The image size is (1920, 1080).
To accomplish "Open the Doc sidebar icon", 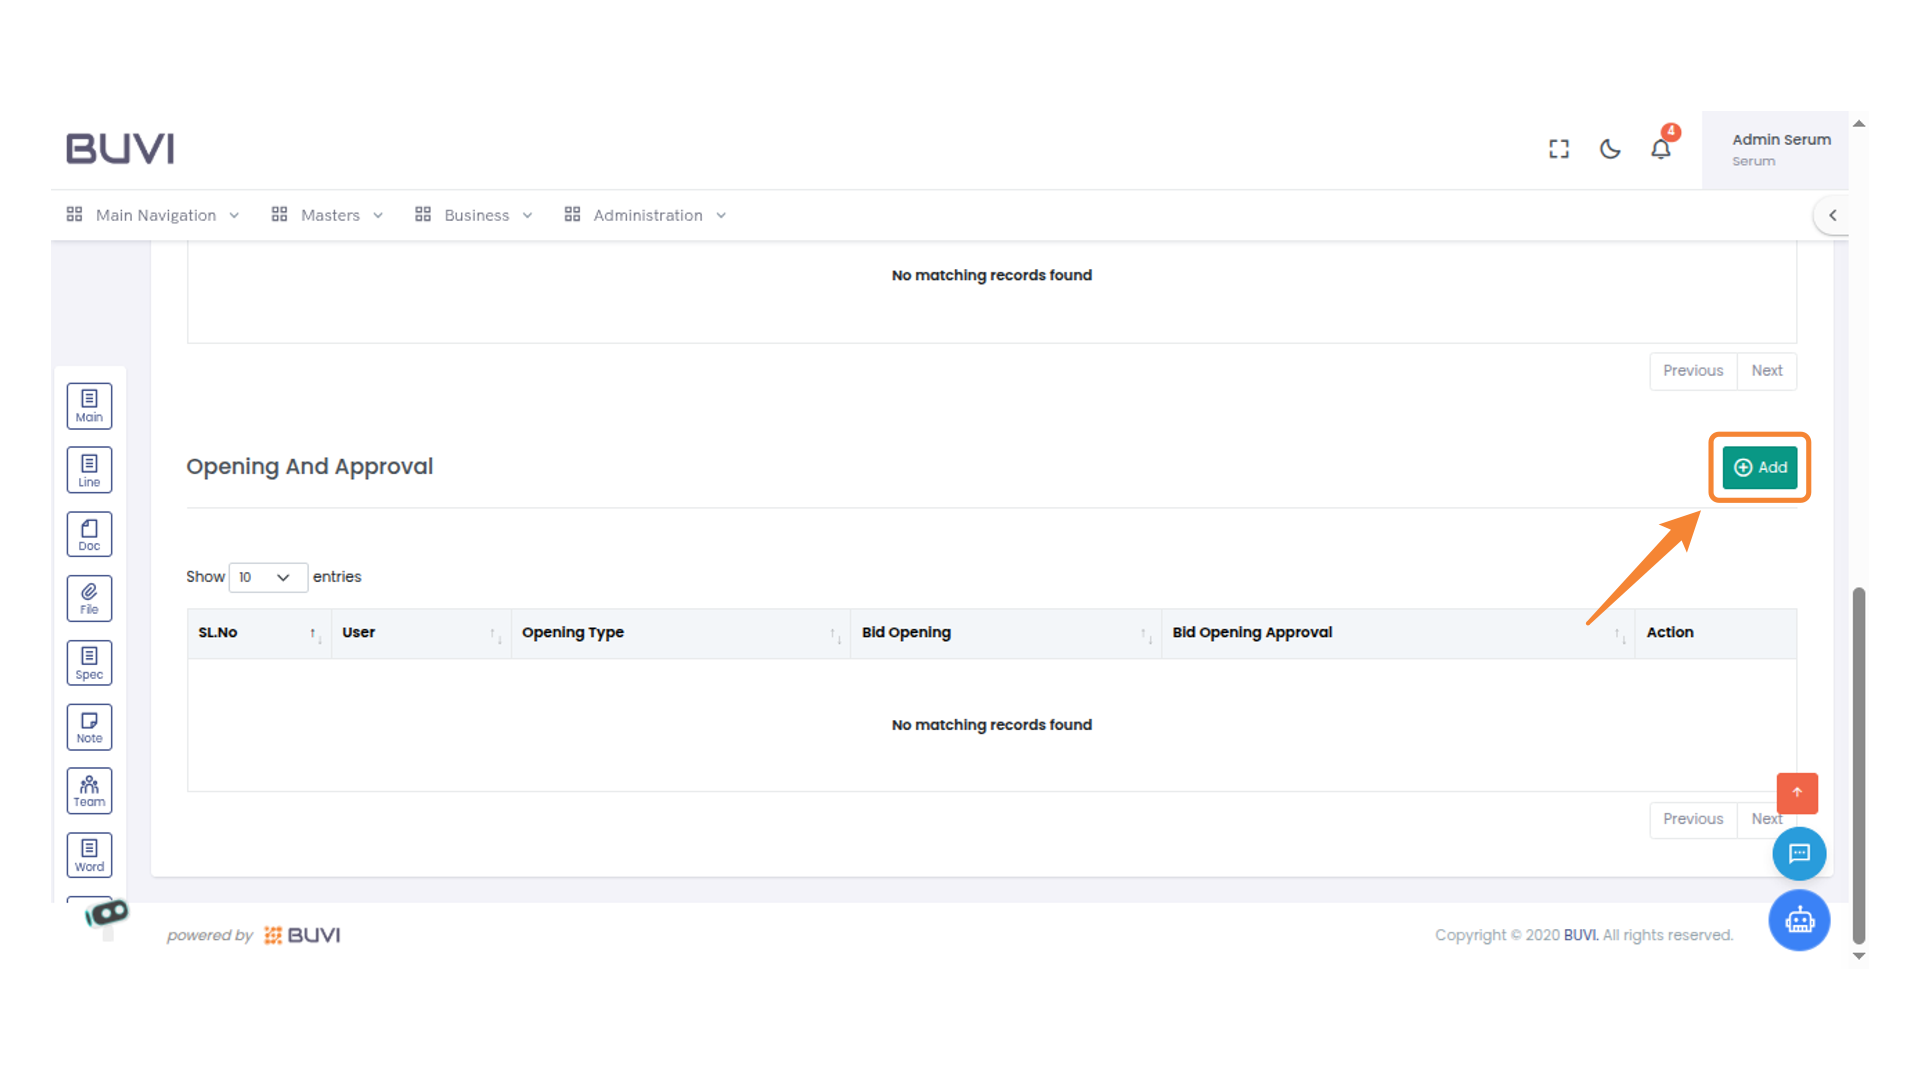I will 89,534.
